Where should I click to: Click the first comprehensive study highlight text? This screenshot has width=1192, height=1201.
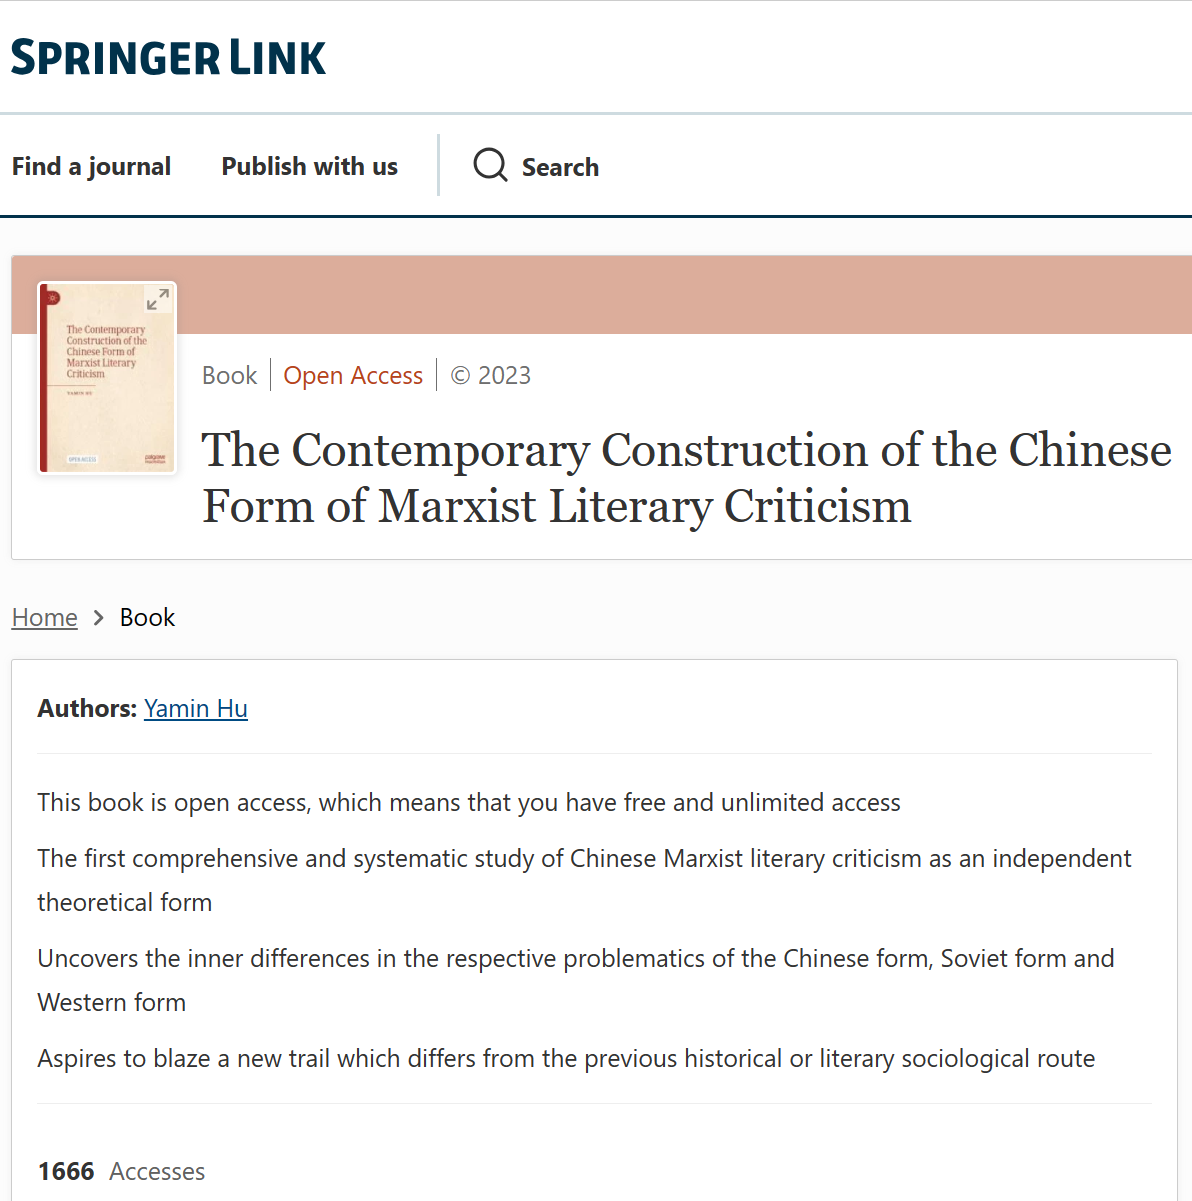584,859
